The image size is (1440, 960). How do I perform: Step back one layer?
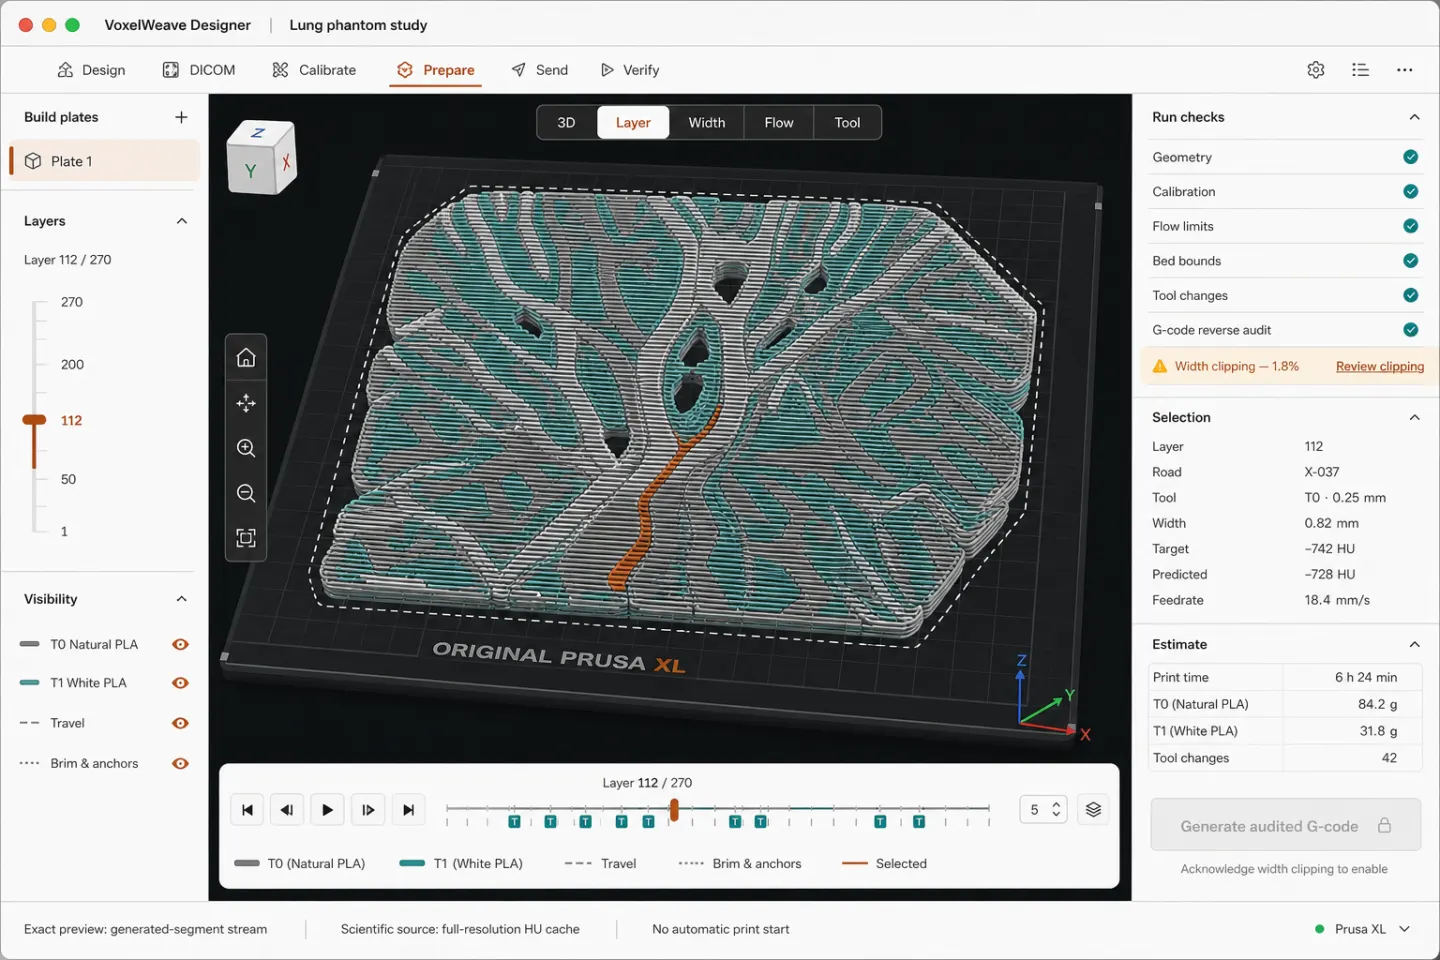click(287, 810)
